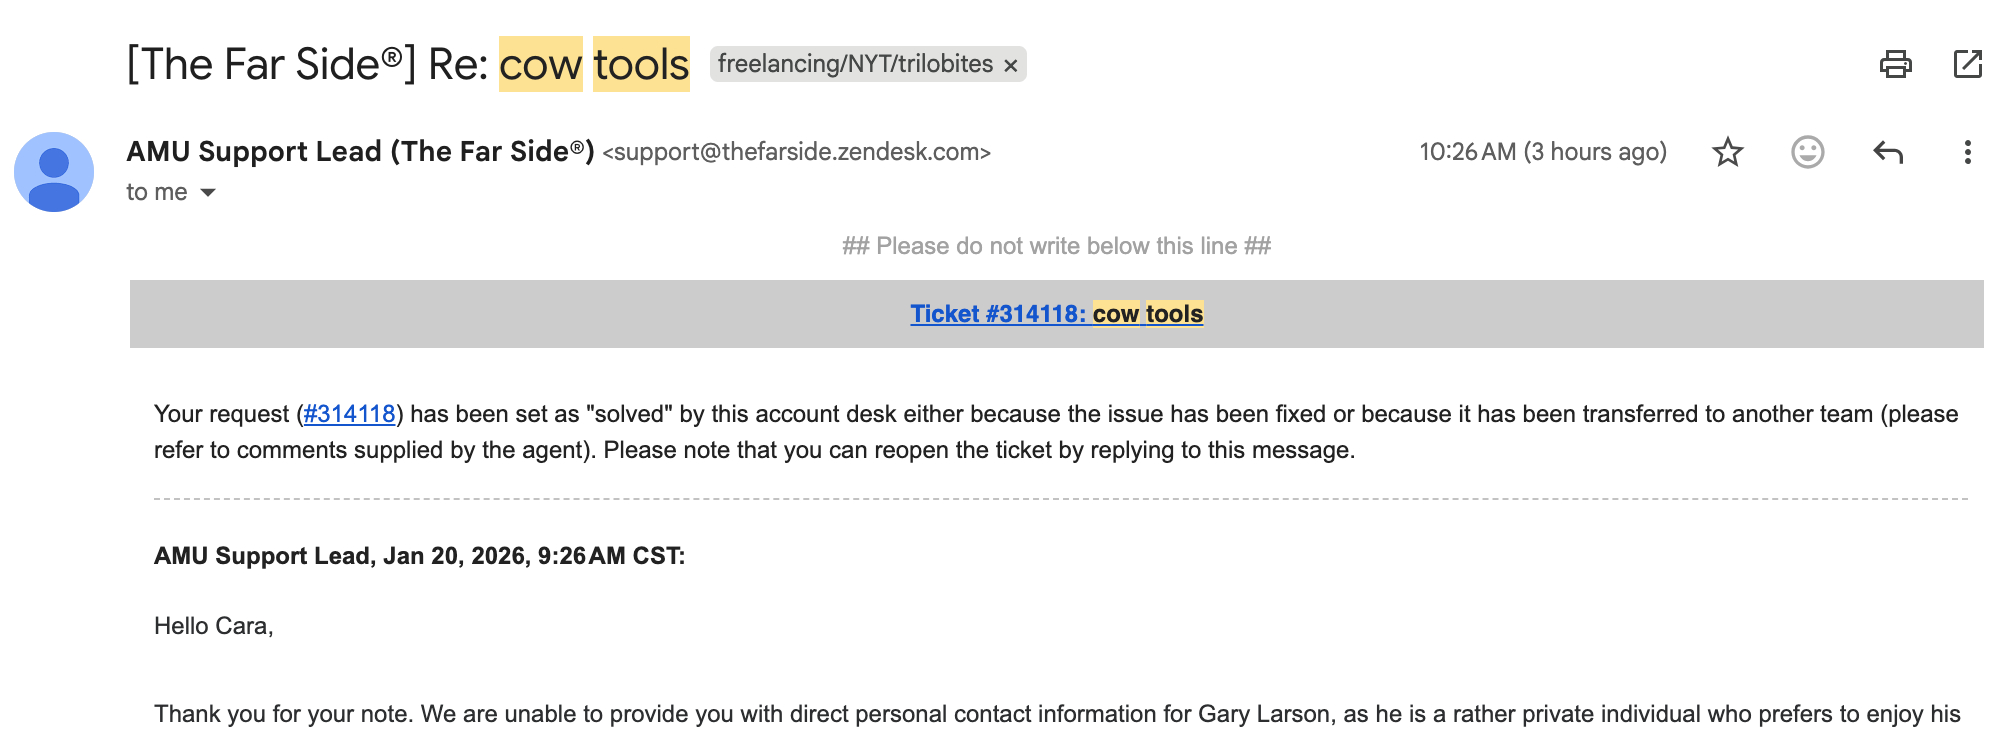Click the support@thefarside.zendesk.com address
The width and height of the screenshot is (1990, 744).
(796, 152)
